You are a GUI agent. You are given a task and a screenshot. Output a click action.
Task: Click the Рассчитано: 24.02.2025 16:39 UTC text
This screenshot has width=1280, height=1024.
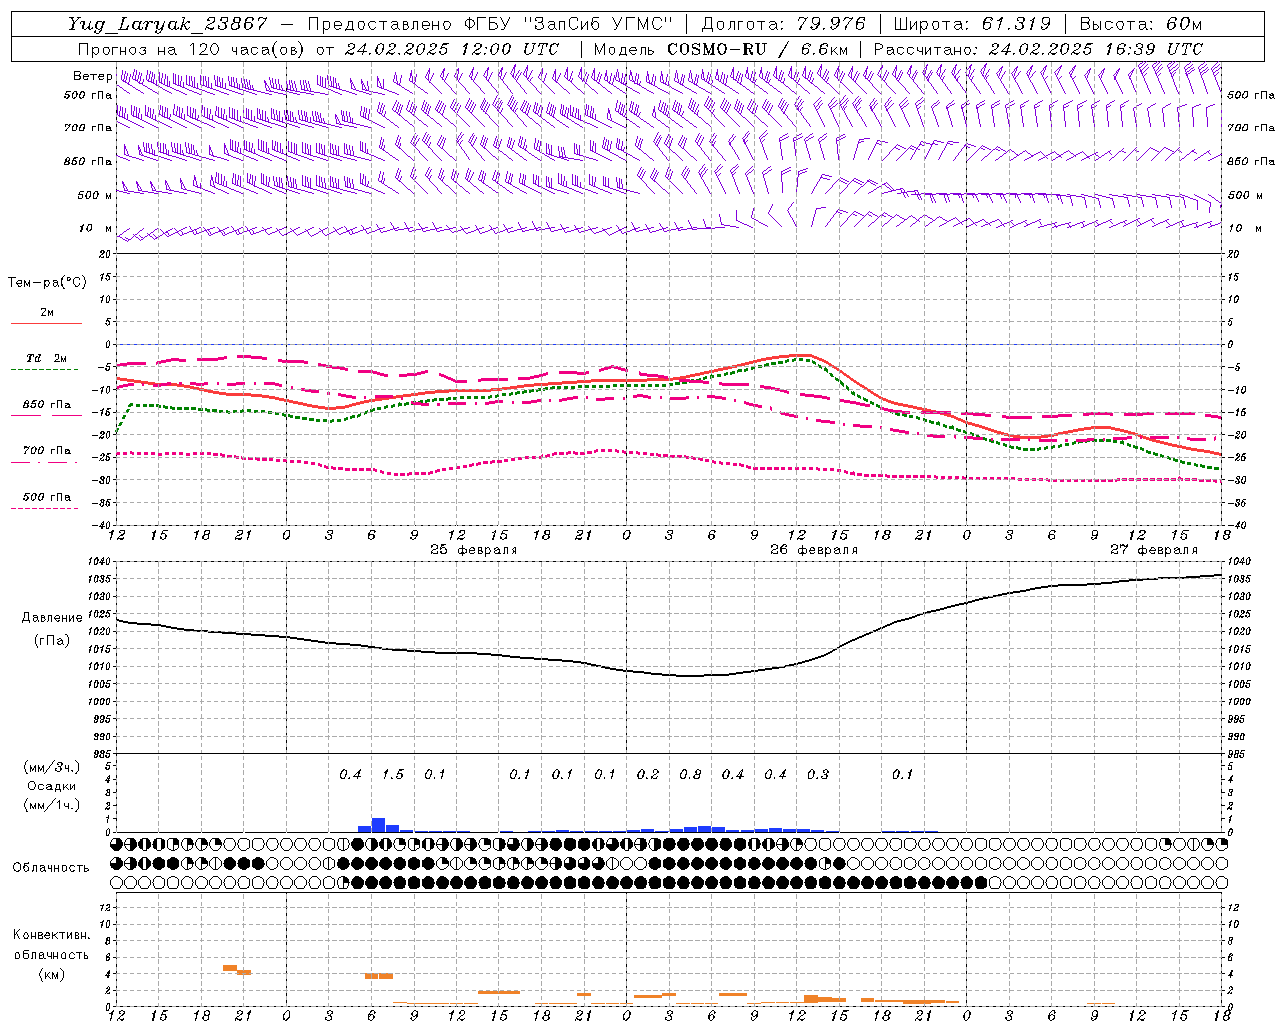[x=1038, y=49]
